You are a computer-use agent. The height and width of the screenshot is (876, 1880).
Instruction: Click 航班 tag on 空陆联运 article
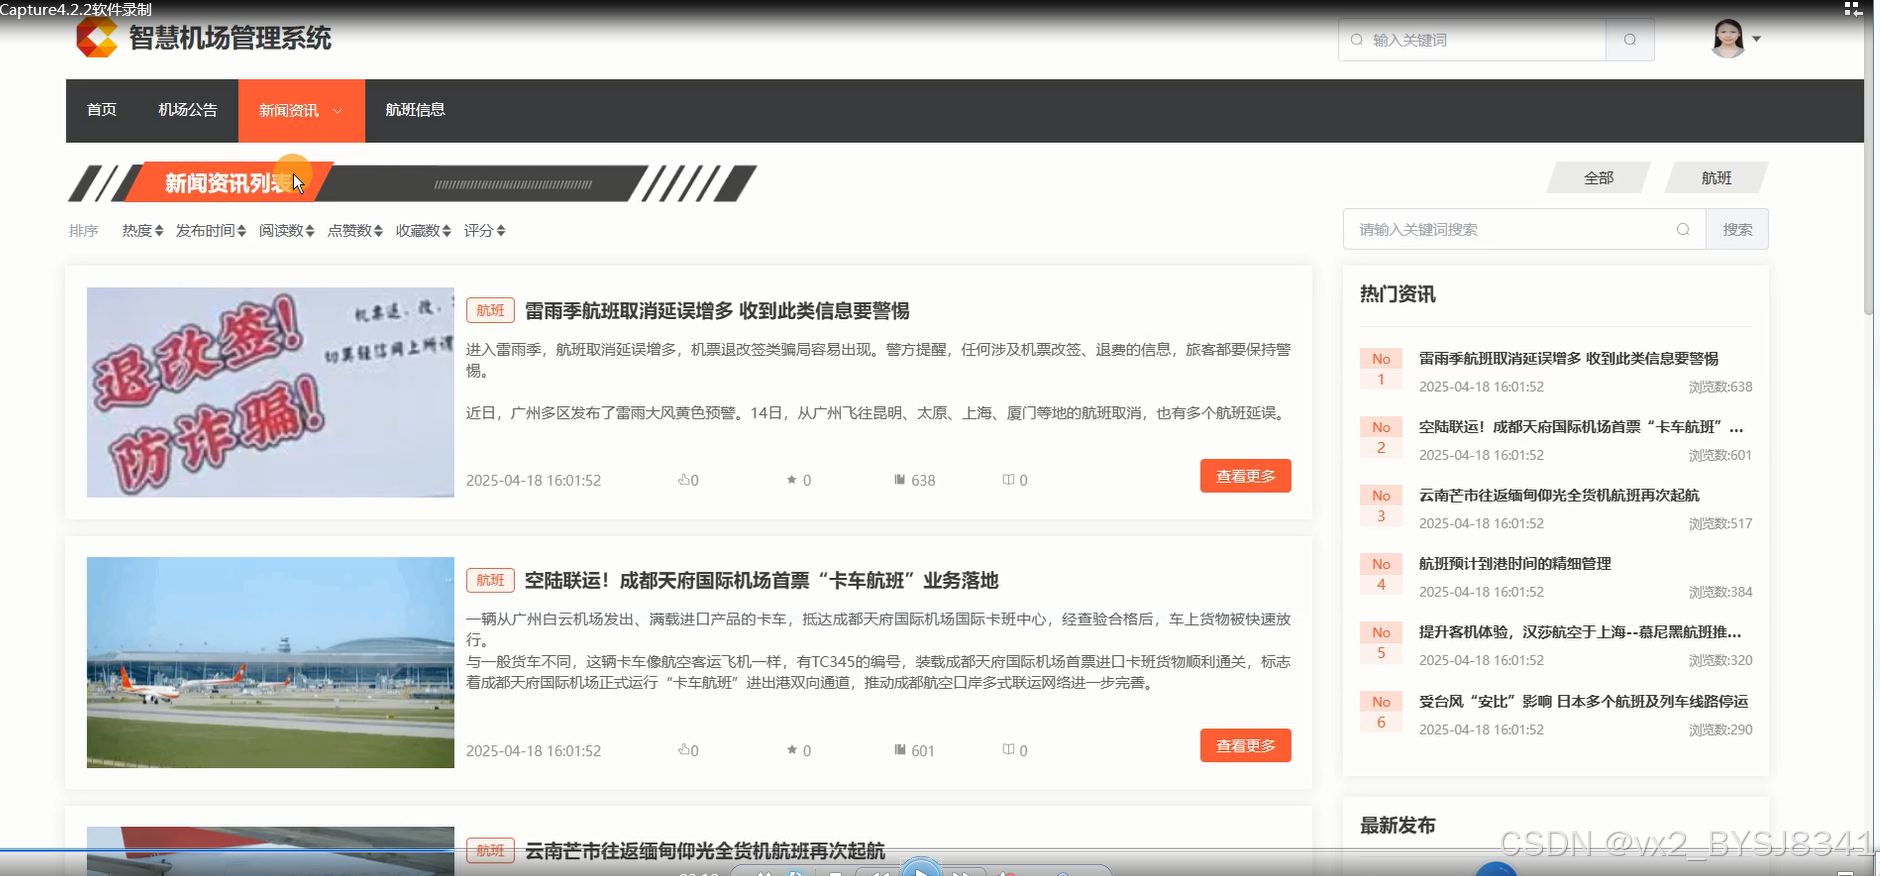490,580
